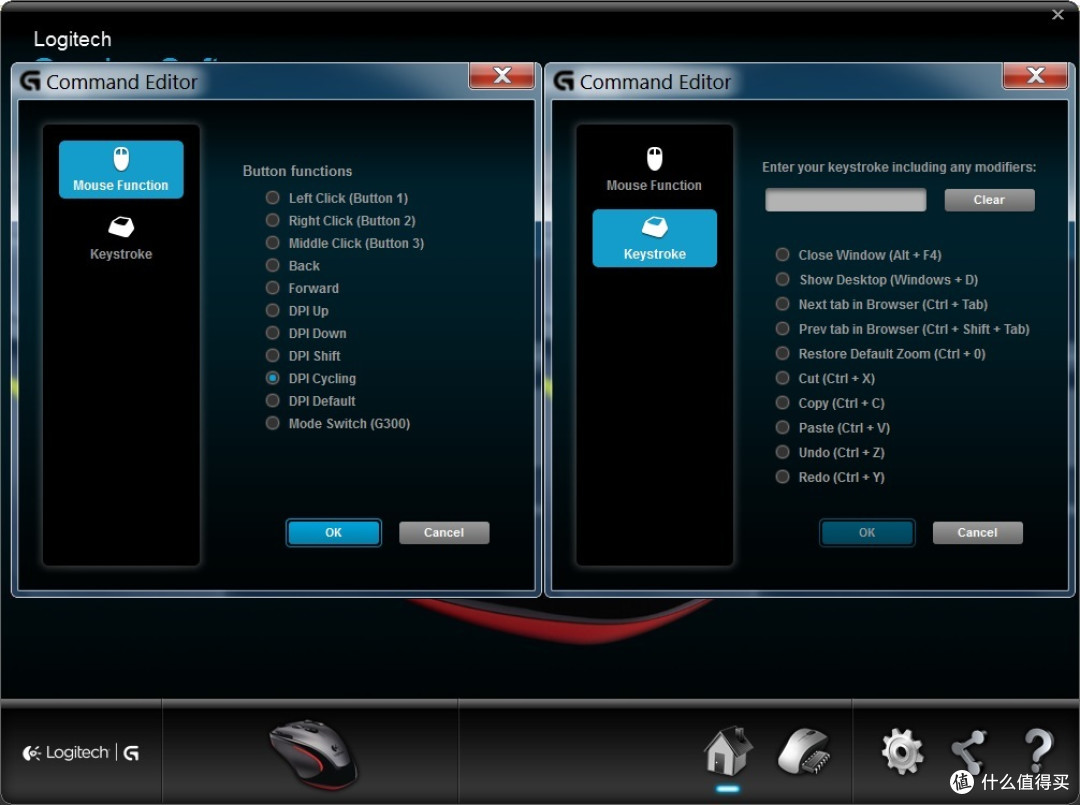1080x805 pixels.
Task: Choose Middle Click (Button 3) radio option
Action: point(273,243)
